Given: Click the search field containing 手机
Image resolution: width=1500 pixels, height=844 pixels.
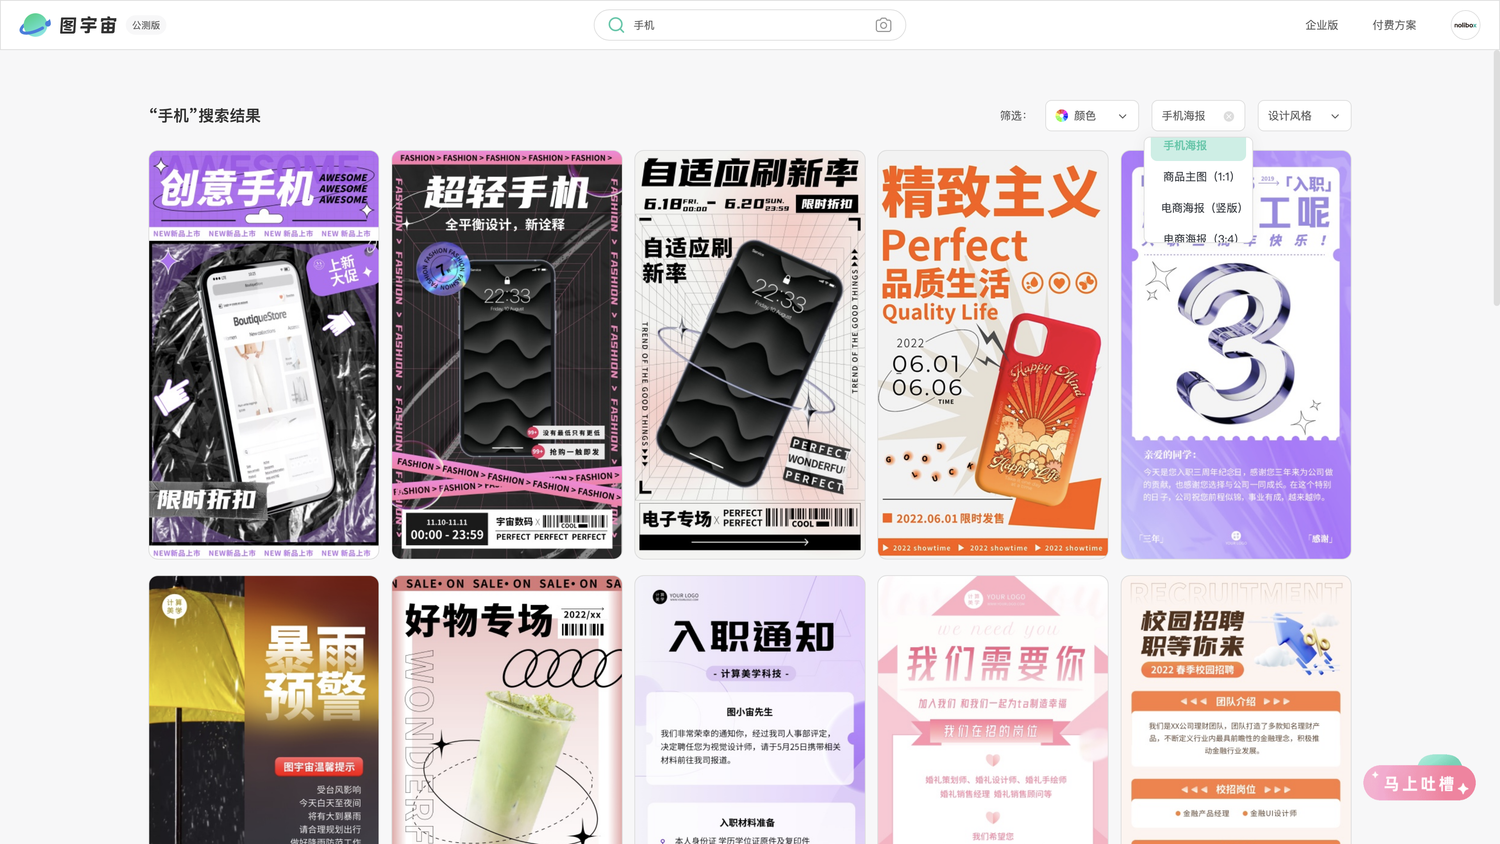Looking at the screenshot, I should [x=749, y=25].
